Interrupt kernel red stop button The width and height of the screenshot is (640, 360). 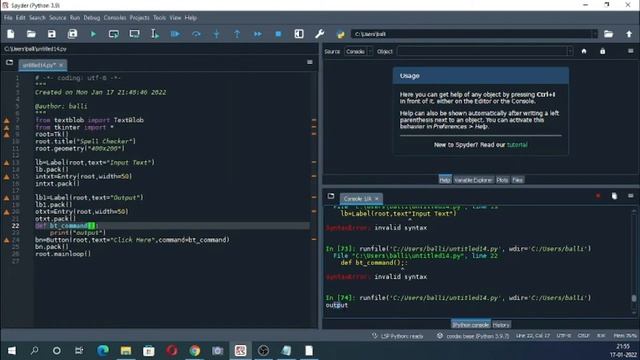click(598, 196)
